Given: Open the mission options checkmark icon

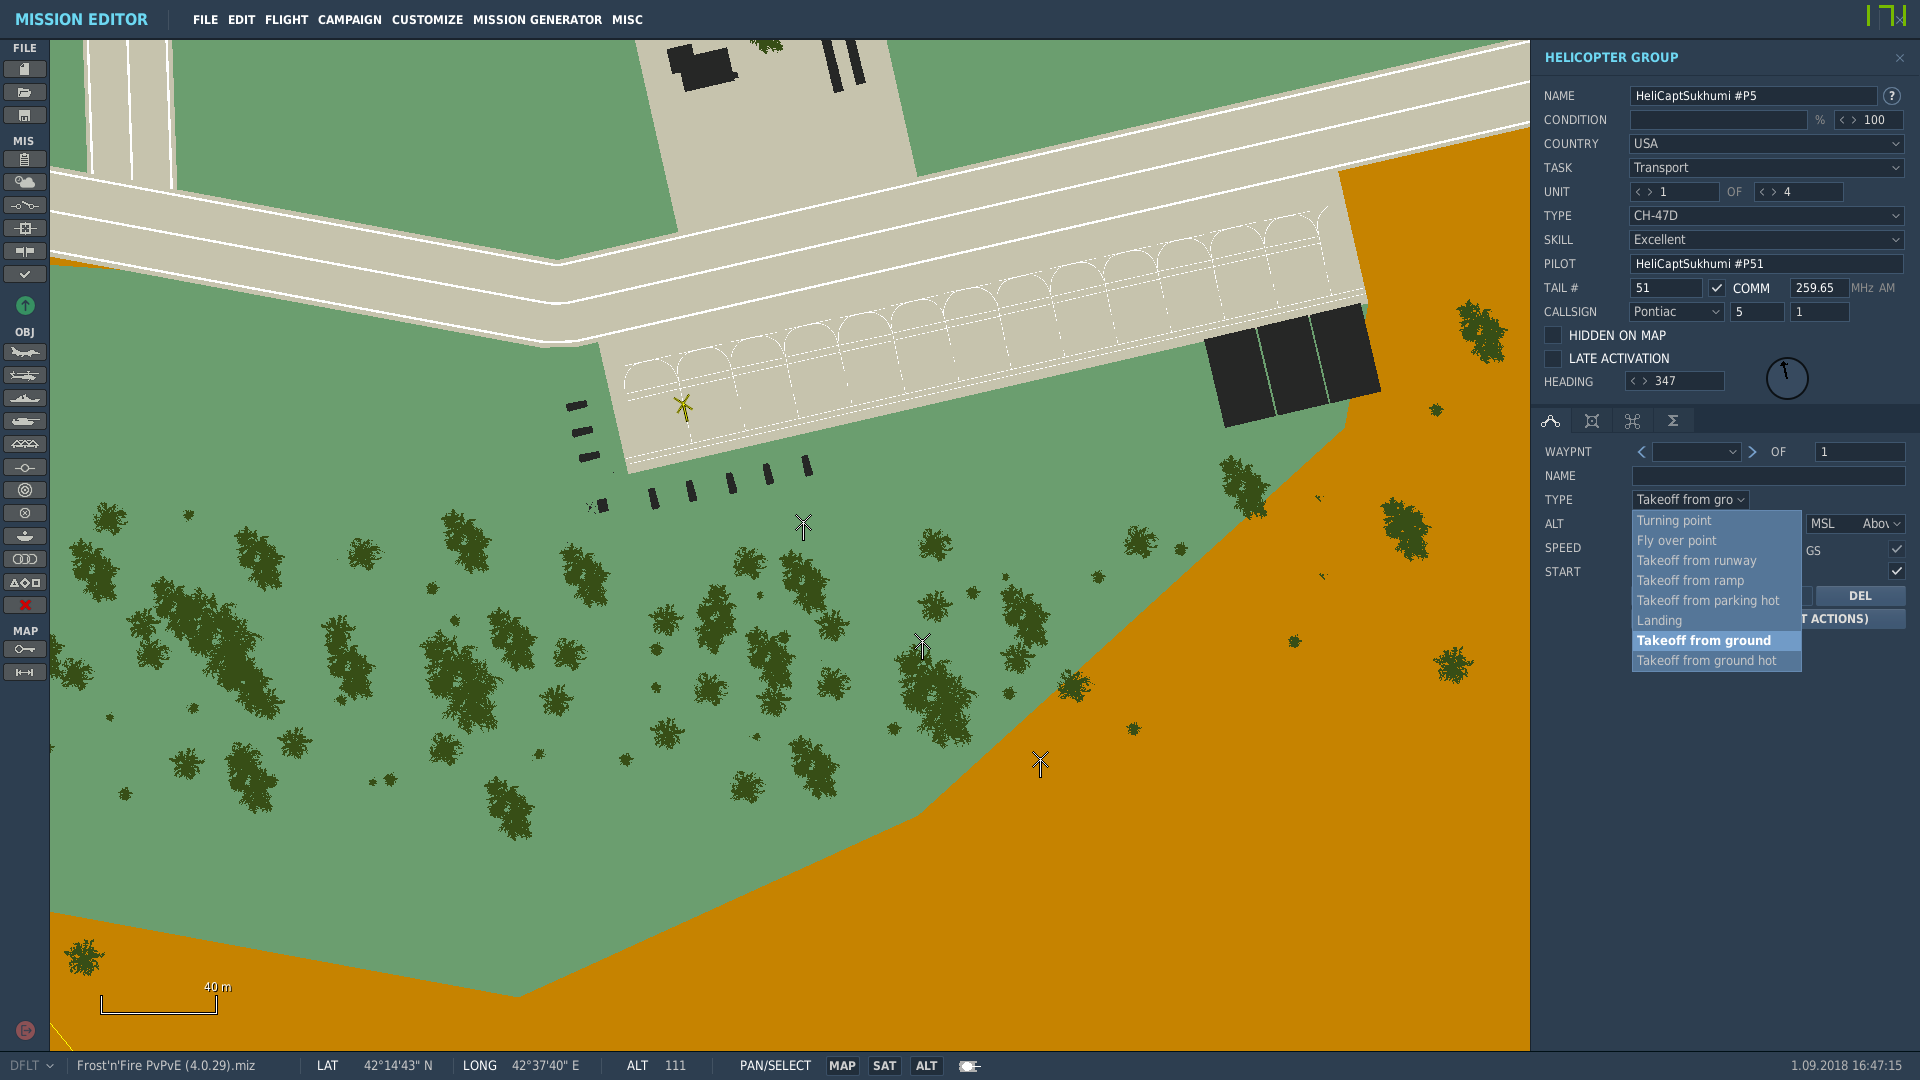Looking at the screenshot, I should 25,274.
